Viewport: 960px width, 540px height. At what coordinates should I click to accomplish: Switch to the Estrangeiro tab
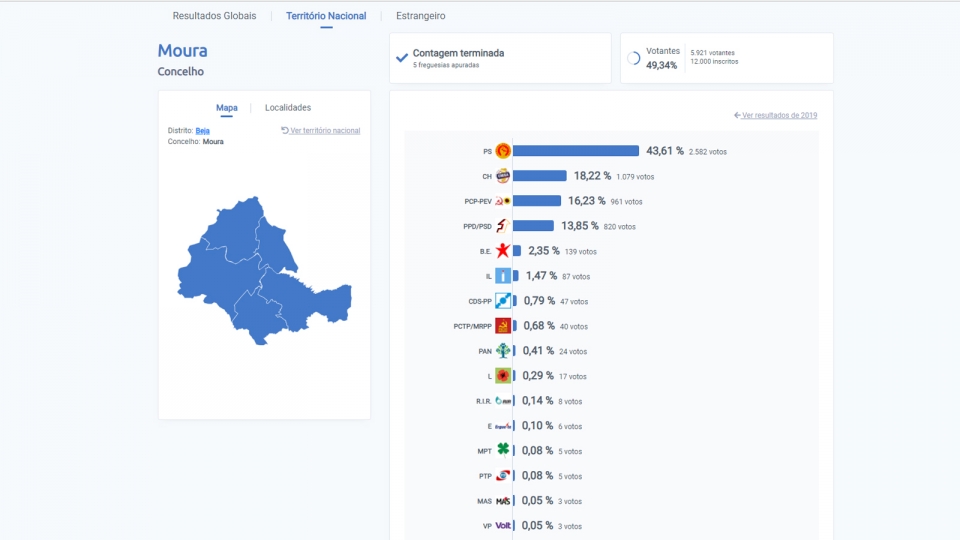(421, 16)
